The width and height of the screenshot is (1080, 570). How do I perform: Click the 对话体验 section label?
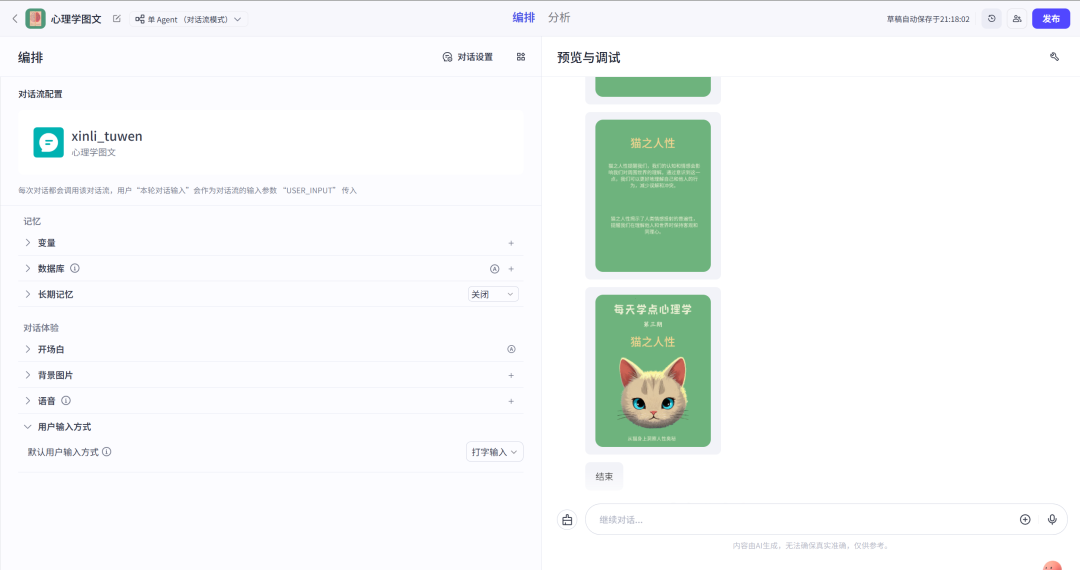(41, 328)
